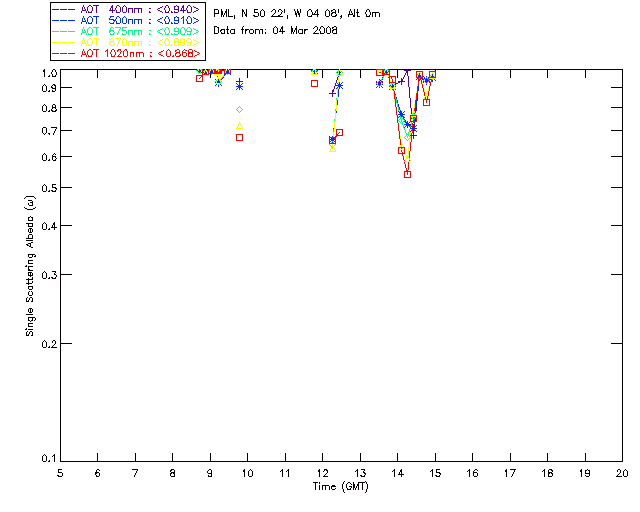Click the 5 hour x-axis label
Image resolution: width=640 pixels, height=512 pixels.
pos(60,473)
